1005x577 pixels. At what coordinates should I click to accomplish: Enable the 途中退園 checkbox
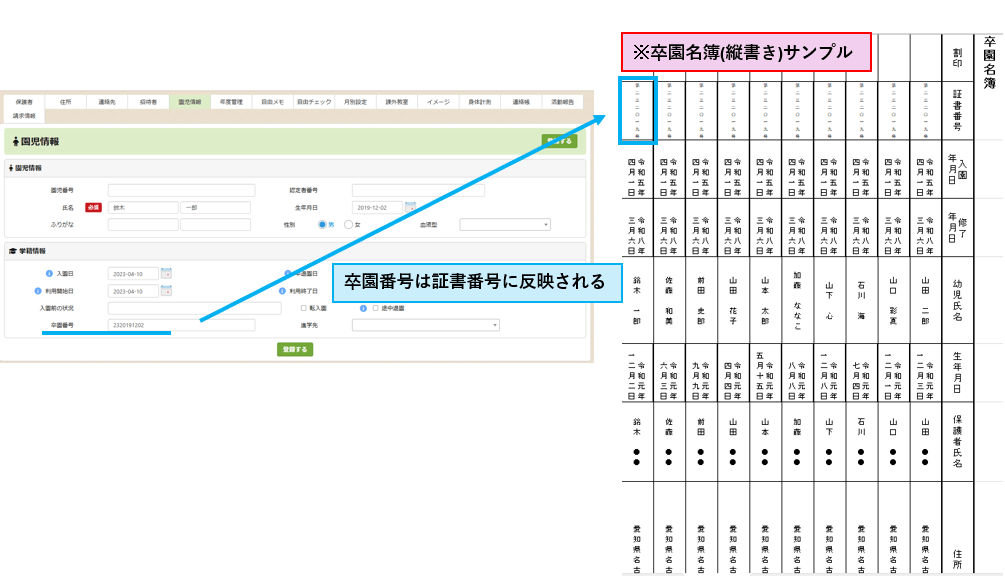click(x=374, y=308)
